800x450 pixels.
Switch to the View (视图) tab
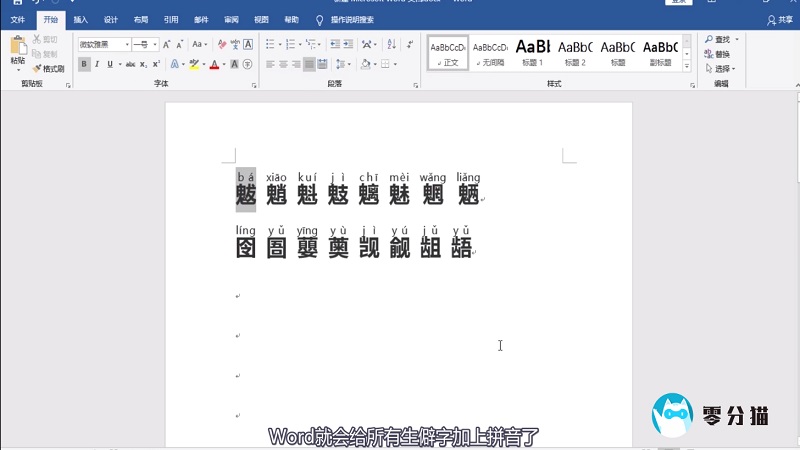[261, 20]
